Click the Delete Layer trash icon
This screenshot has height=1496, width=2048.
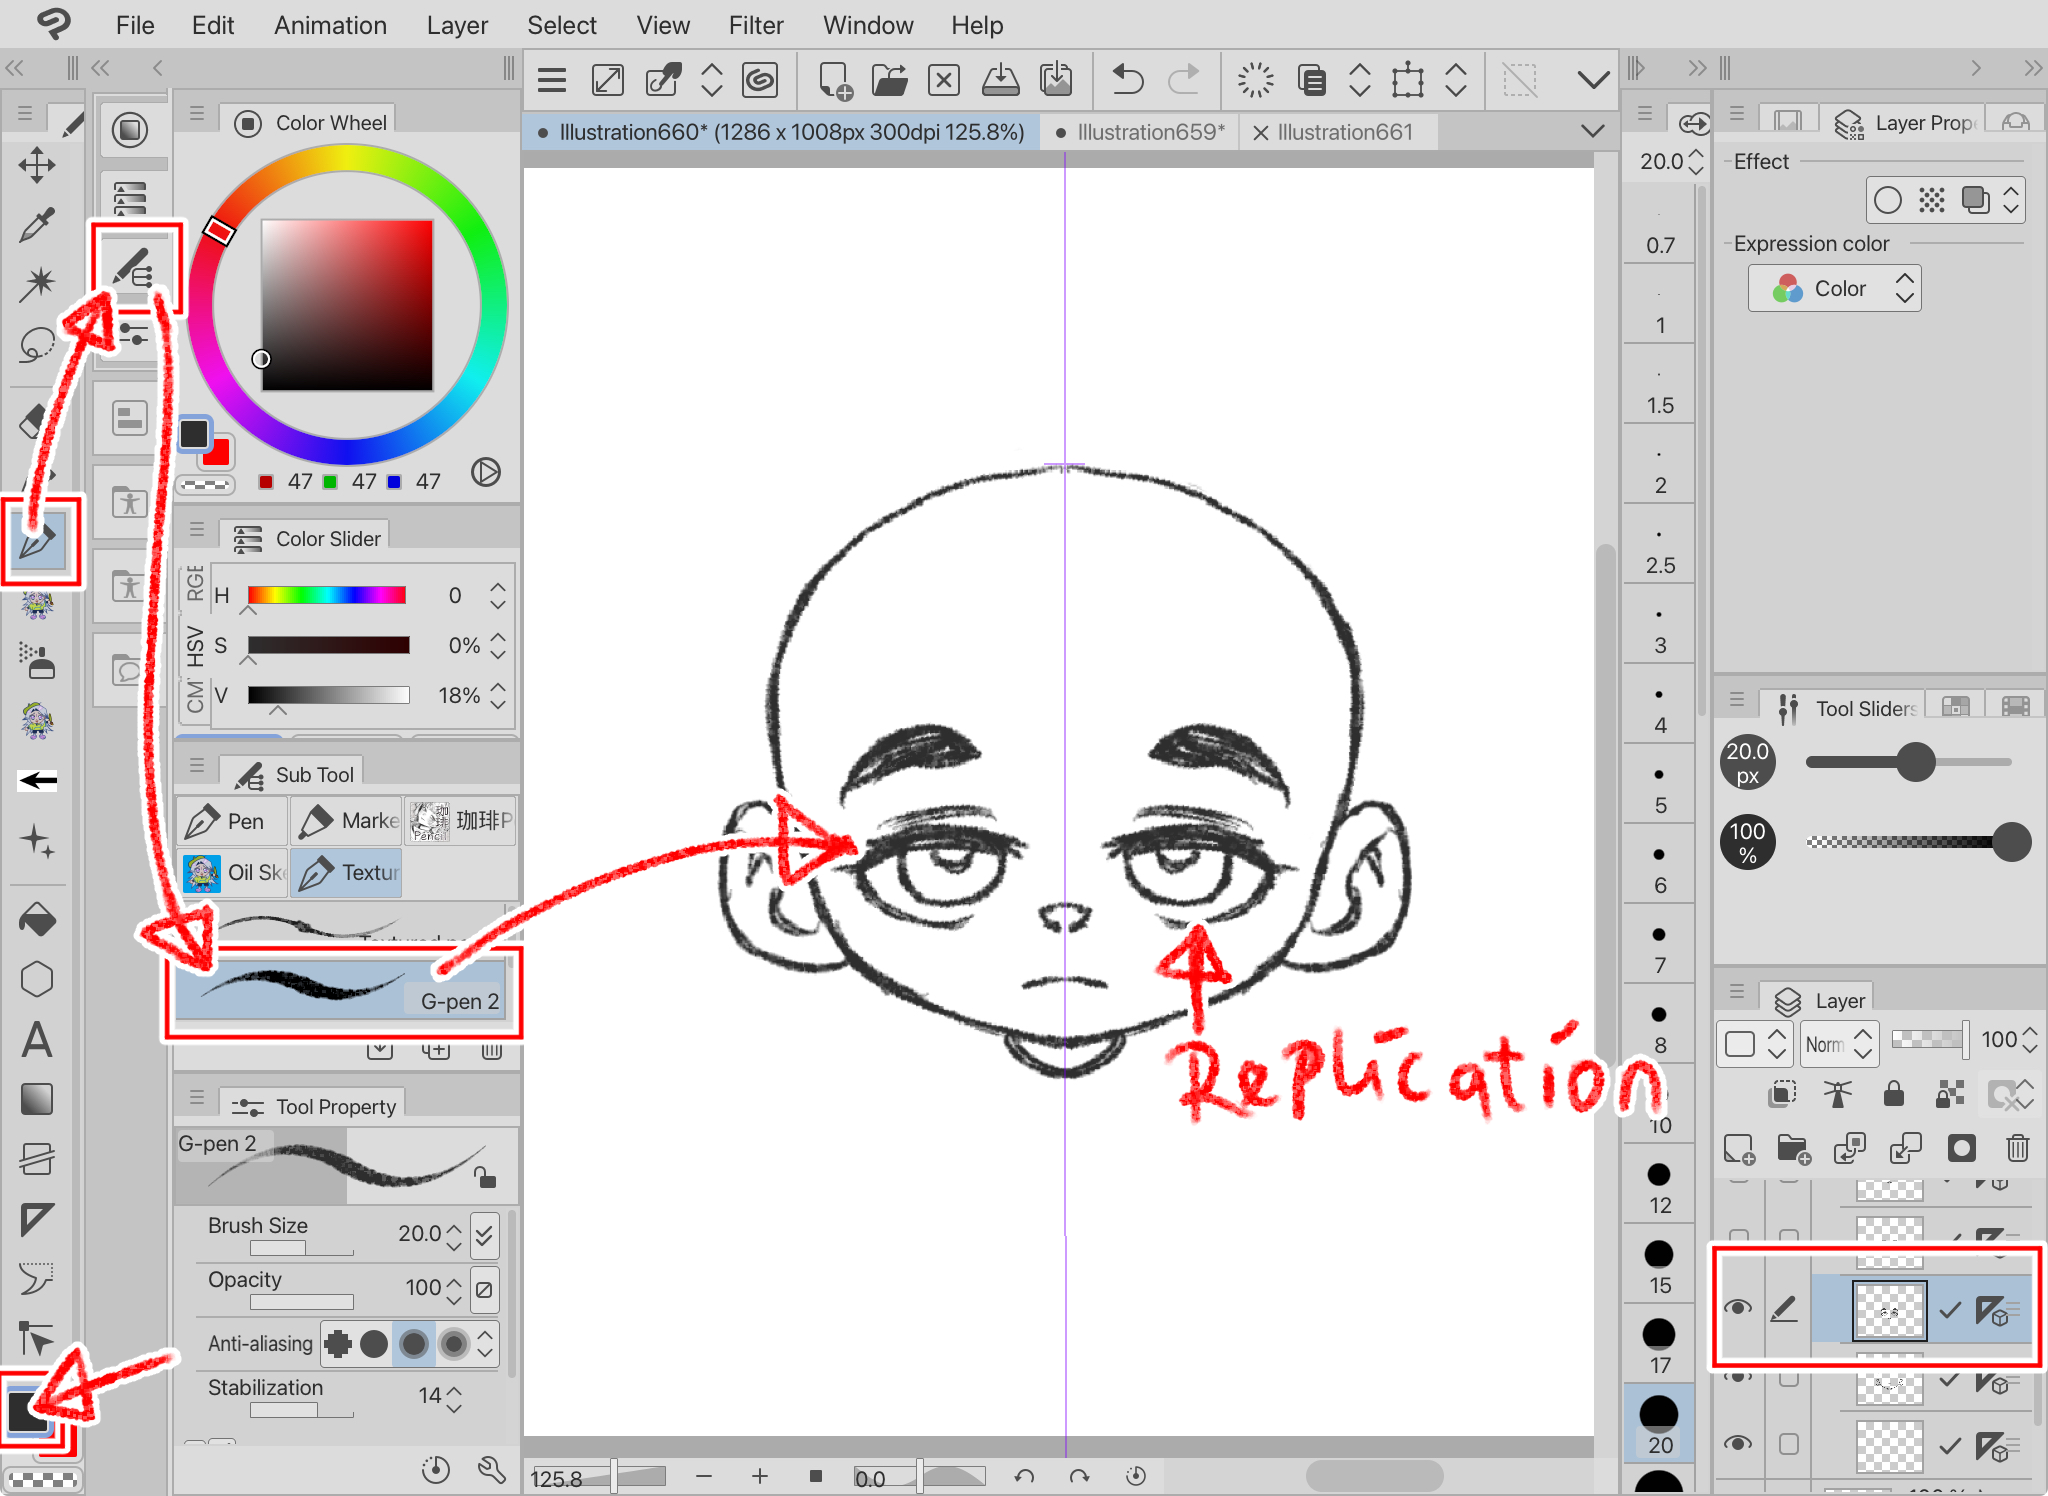(2017, 1148)
